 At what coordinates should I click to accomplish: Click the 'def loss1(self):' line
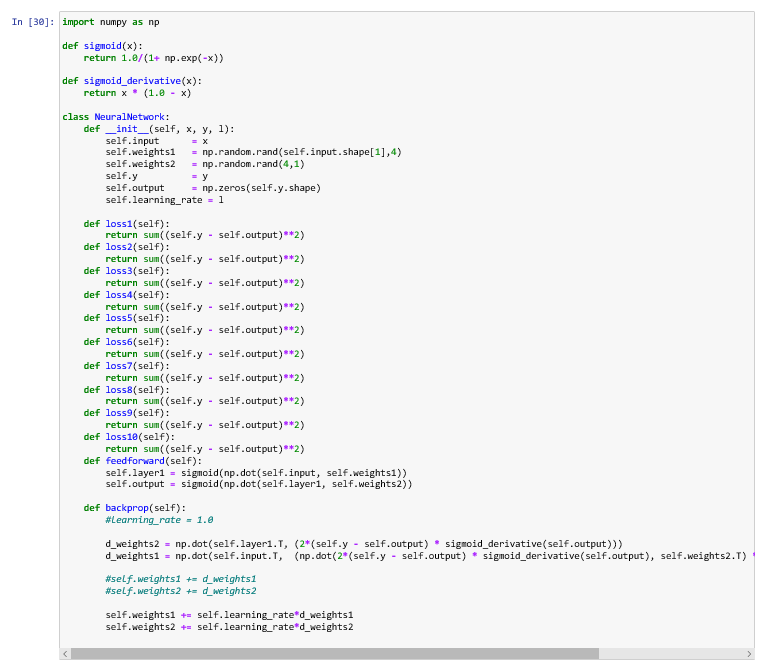point(127,224)
